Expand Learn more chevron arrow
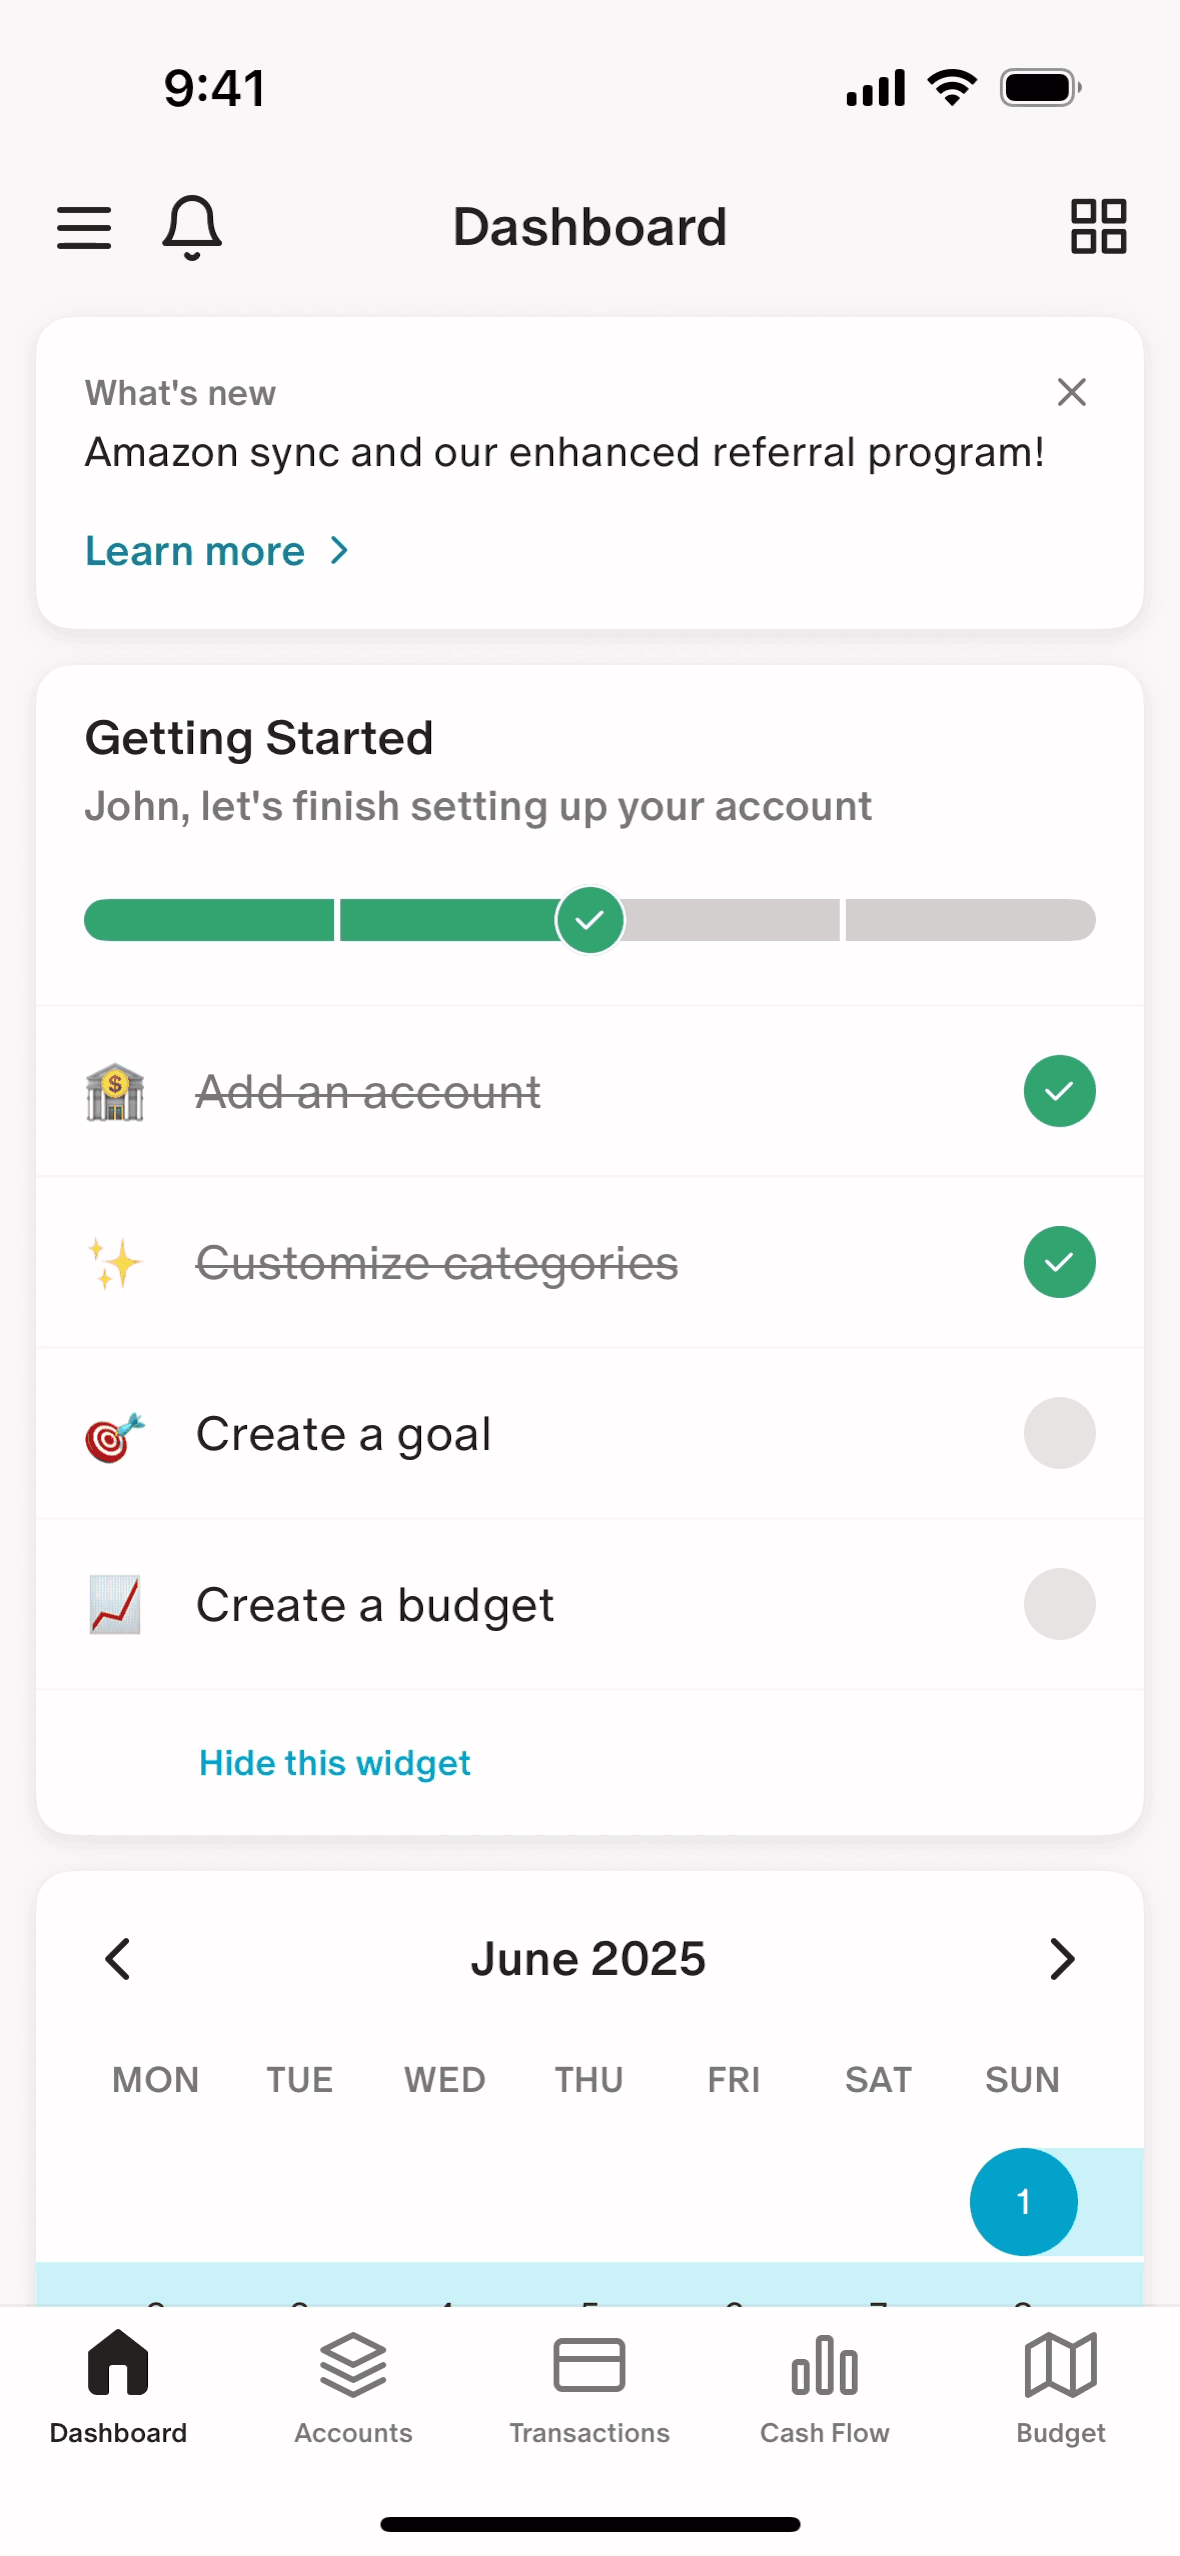Screen dimensions: 1180x2556 click(x=340, y=551)
